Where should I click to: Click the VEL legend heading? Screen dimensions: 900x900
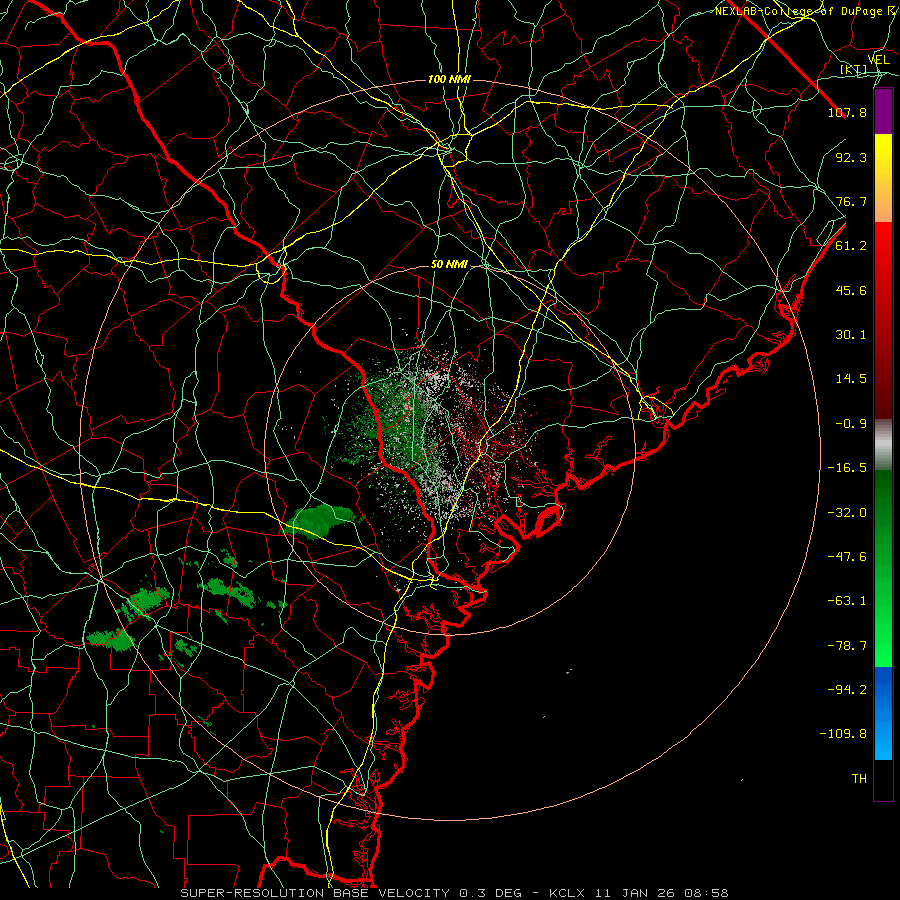tap(878, 60)
